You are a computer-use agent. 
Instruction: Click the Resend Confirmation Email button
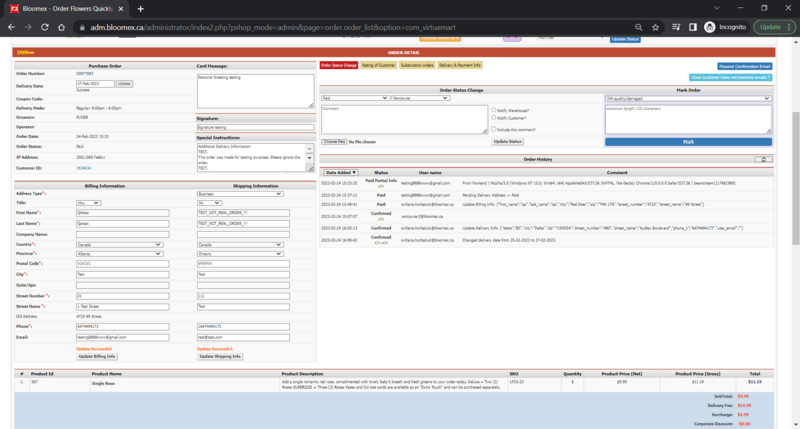(745, 66)
